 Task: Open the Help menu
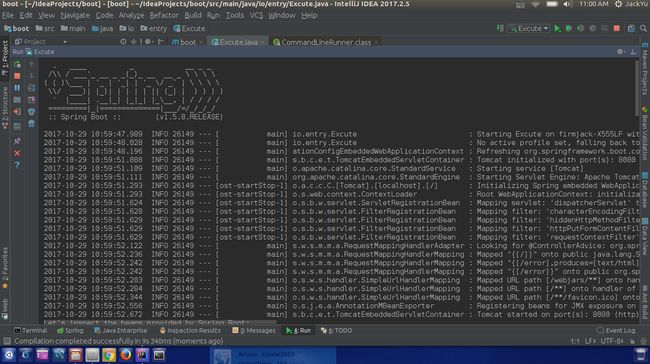click(309, 15)
